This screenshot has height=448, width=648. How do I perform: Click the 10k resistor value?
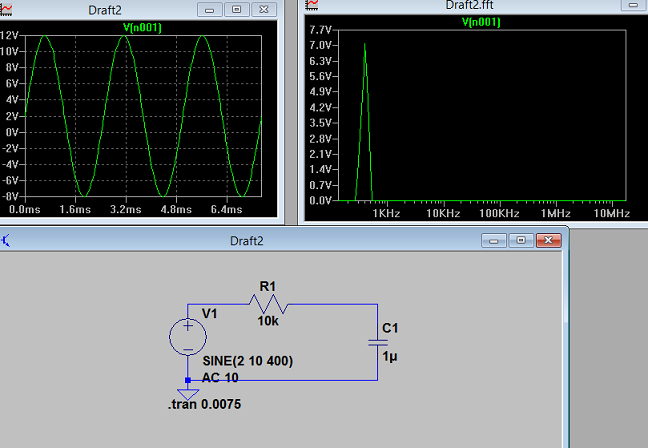(268, 321)
